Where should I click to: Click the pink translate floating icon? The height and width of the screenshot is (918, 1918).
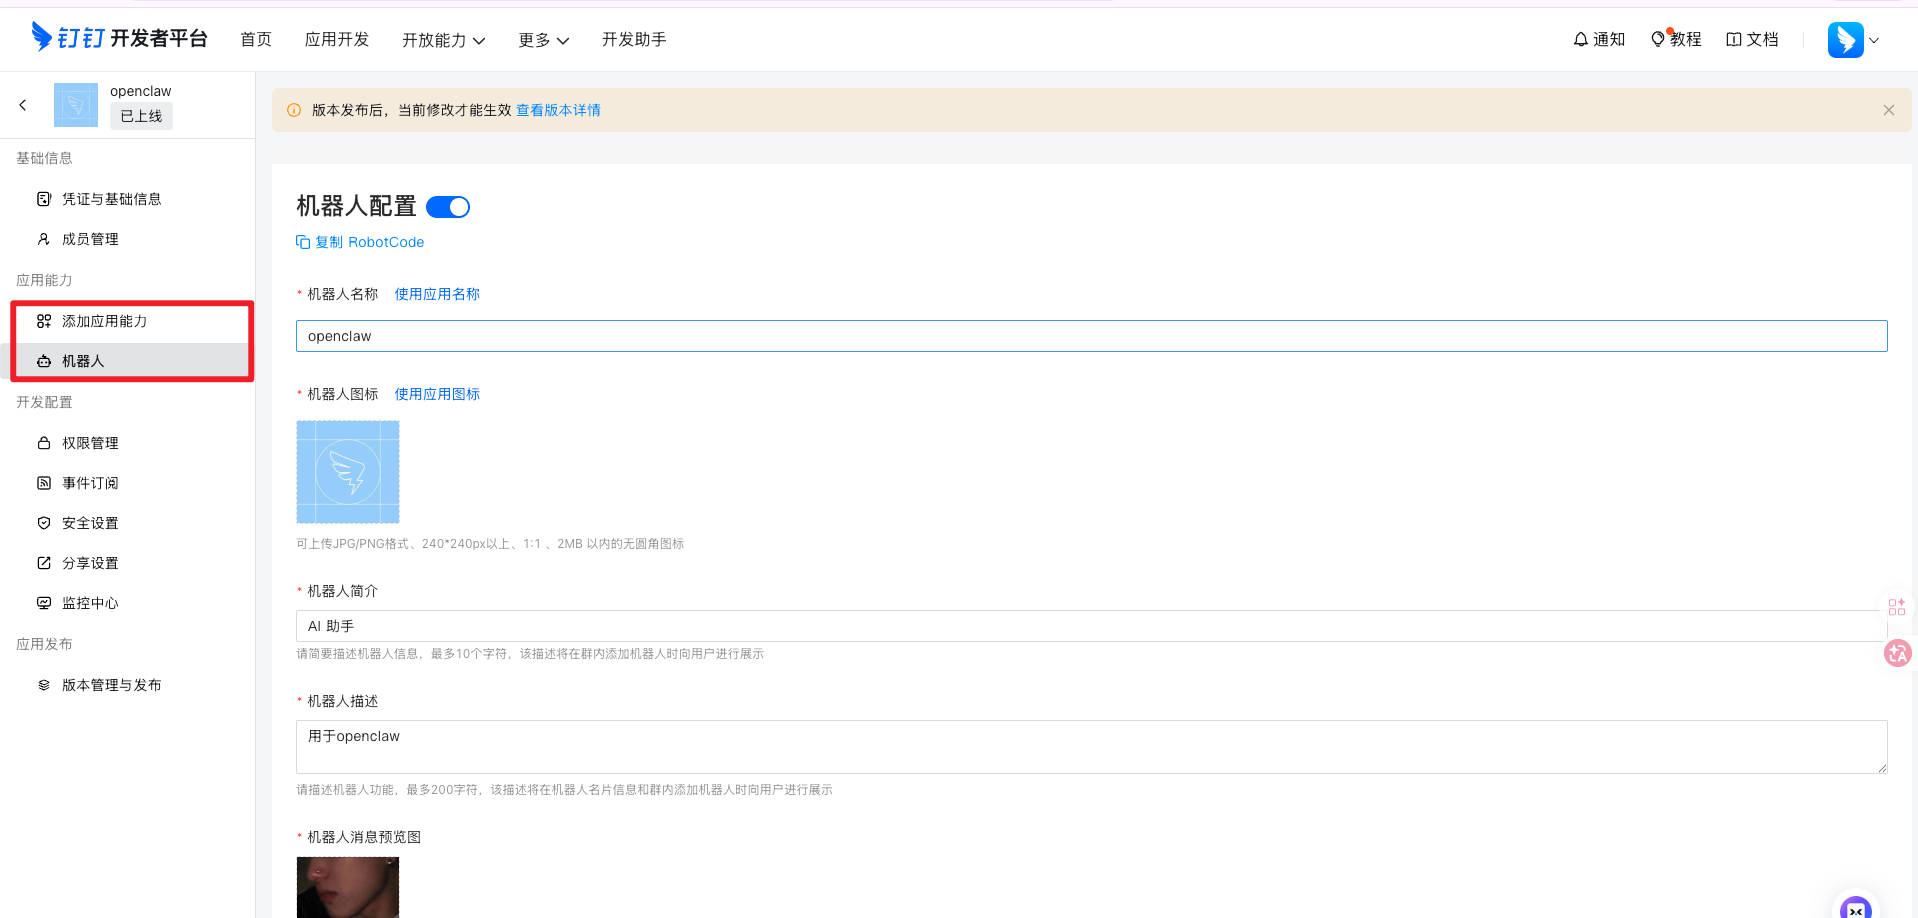coord(1897,653)
